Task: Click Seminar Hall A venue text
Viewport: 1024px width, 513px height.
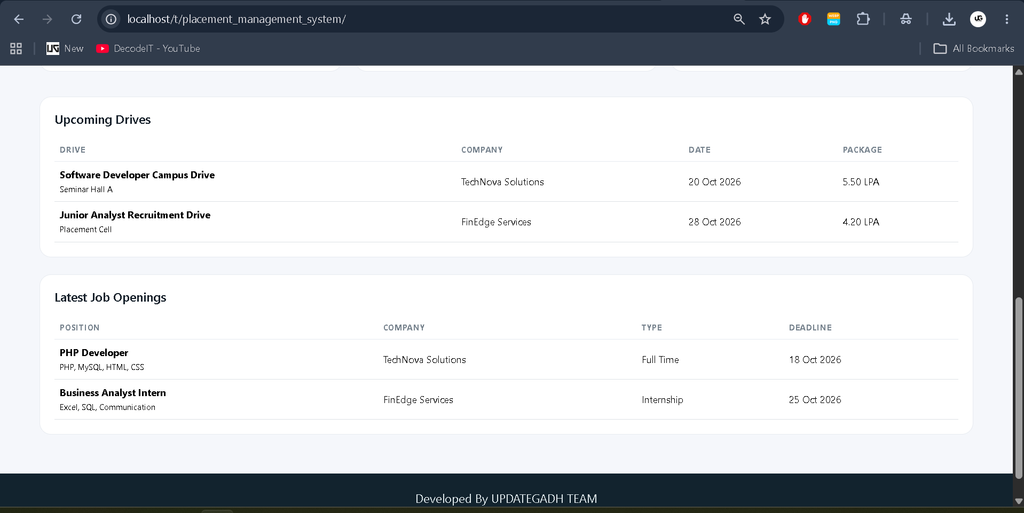Action: (86, 189)
